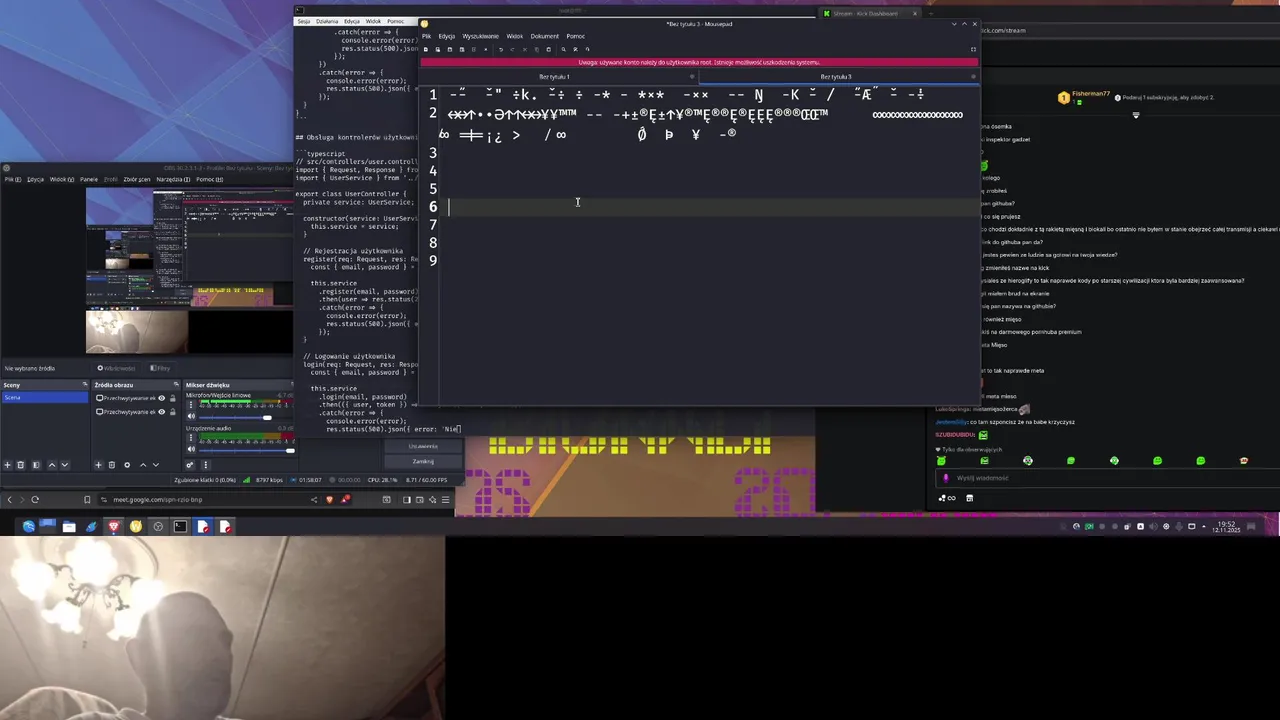Toggle lock on first Przechwytywanie ek source

(x=173, y=398)
